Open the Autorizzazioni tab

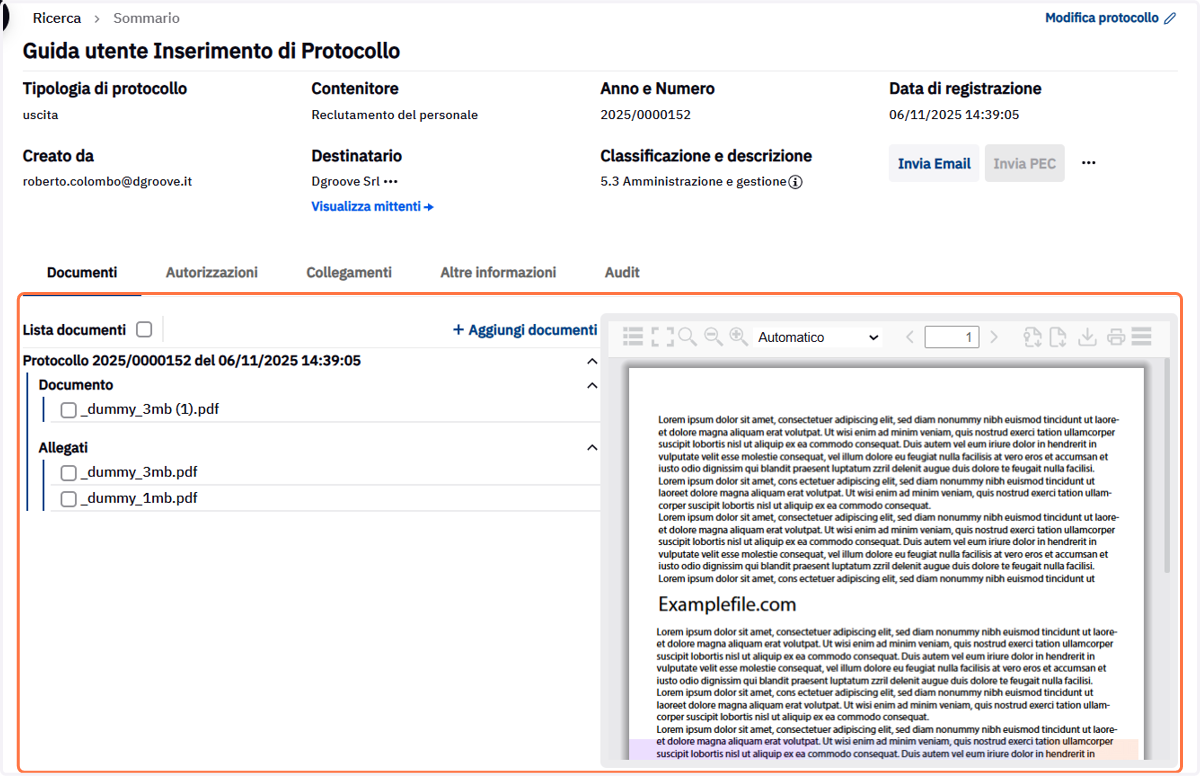(x=212, y=272)
